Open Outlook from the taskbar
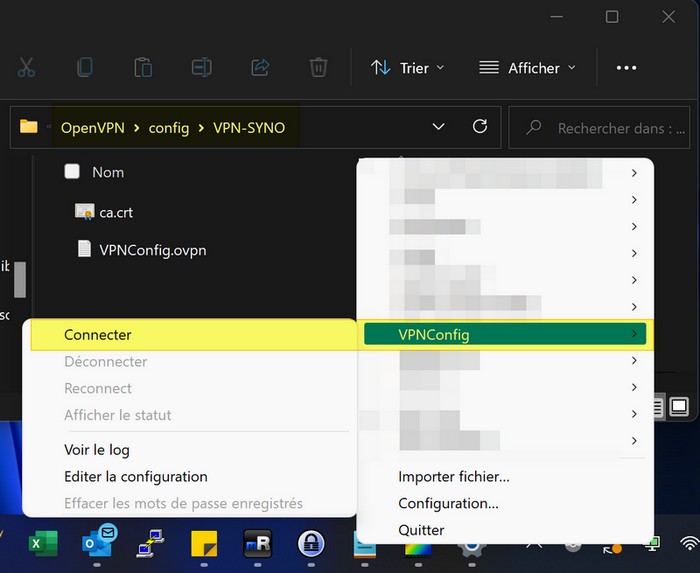This screenshot has width=700, height=573. (97, 544)
